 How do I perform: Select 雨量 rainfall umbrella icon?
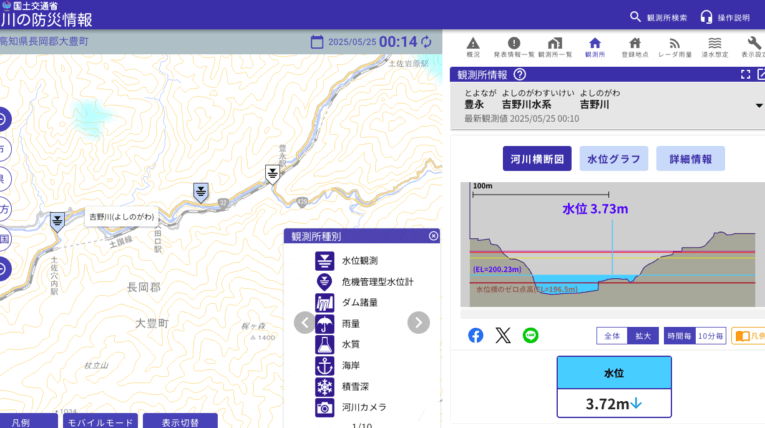click(324, 324)
